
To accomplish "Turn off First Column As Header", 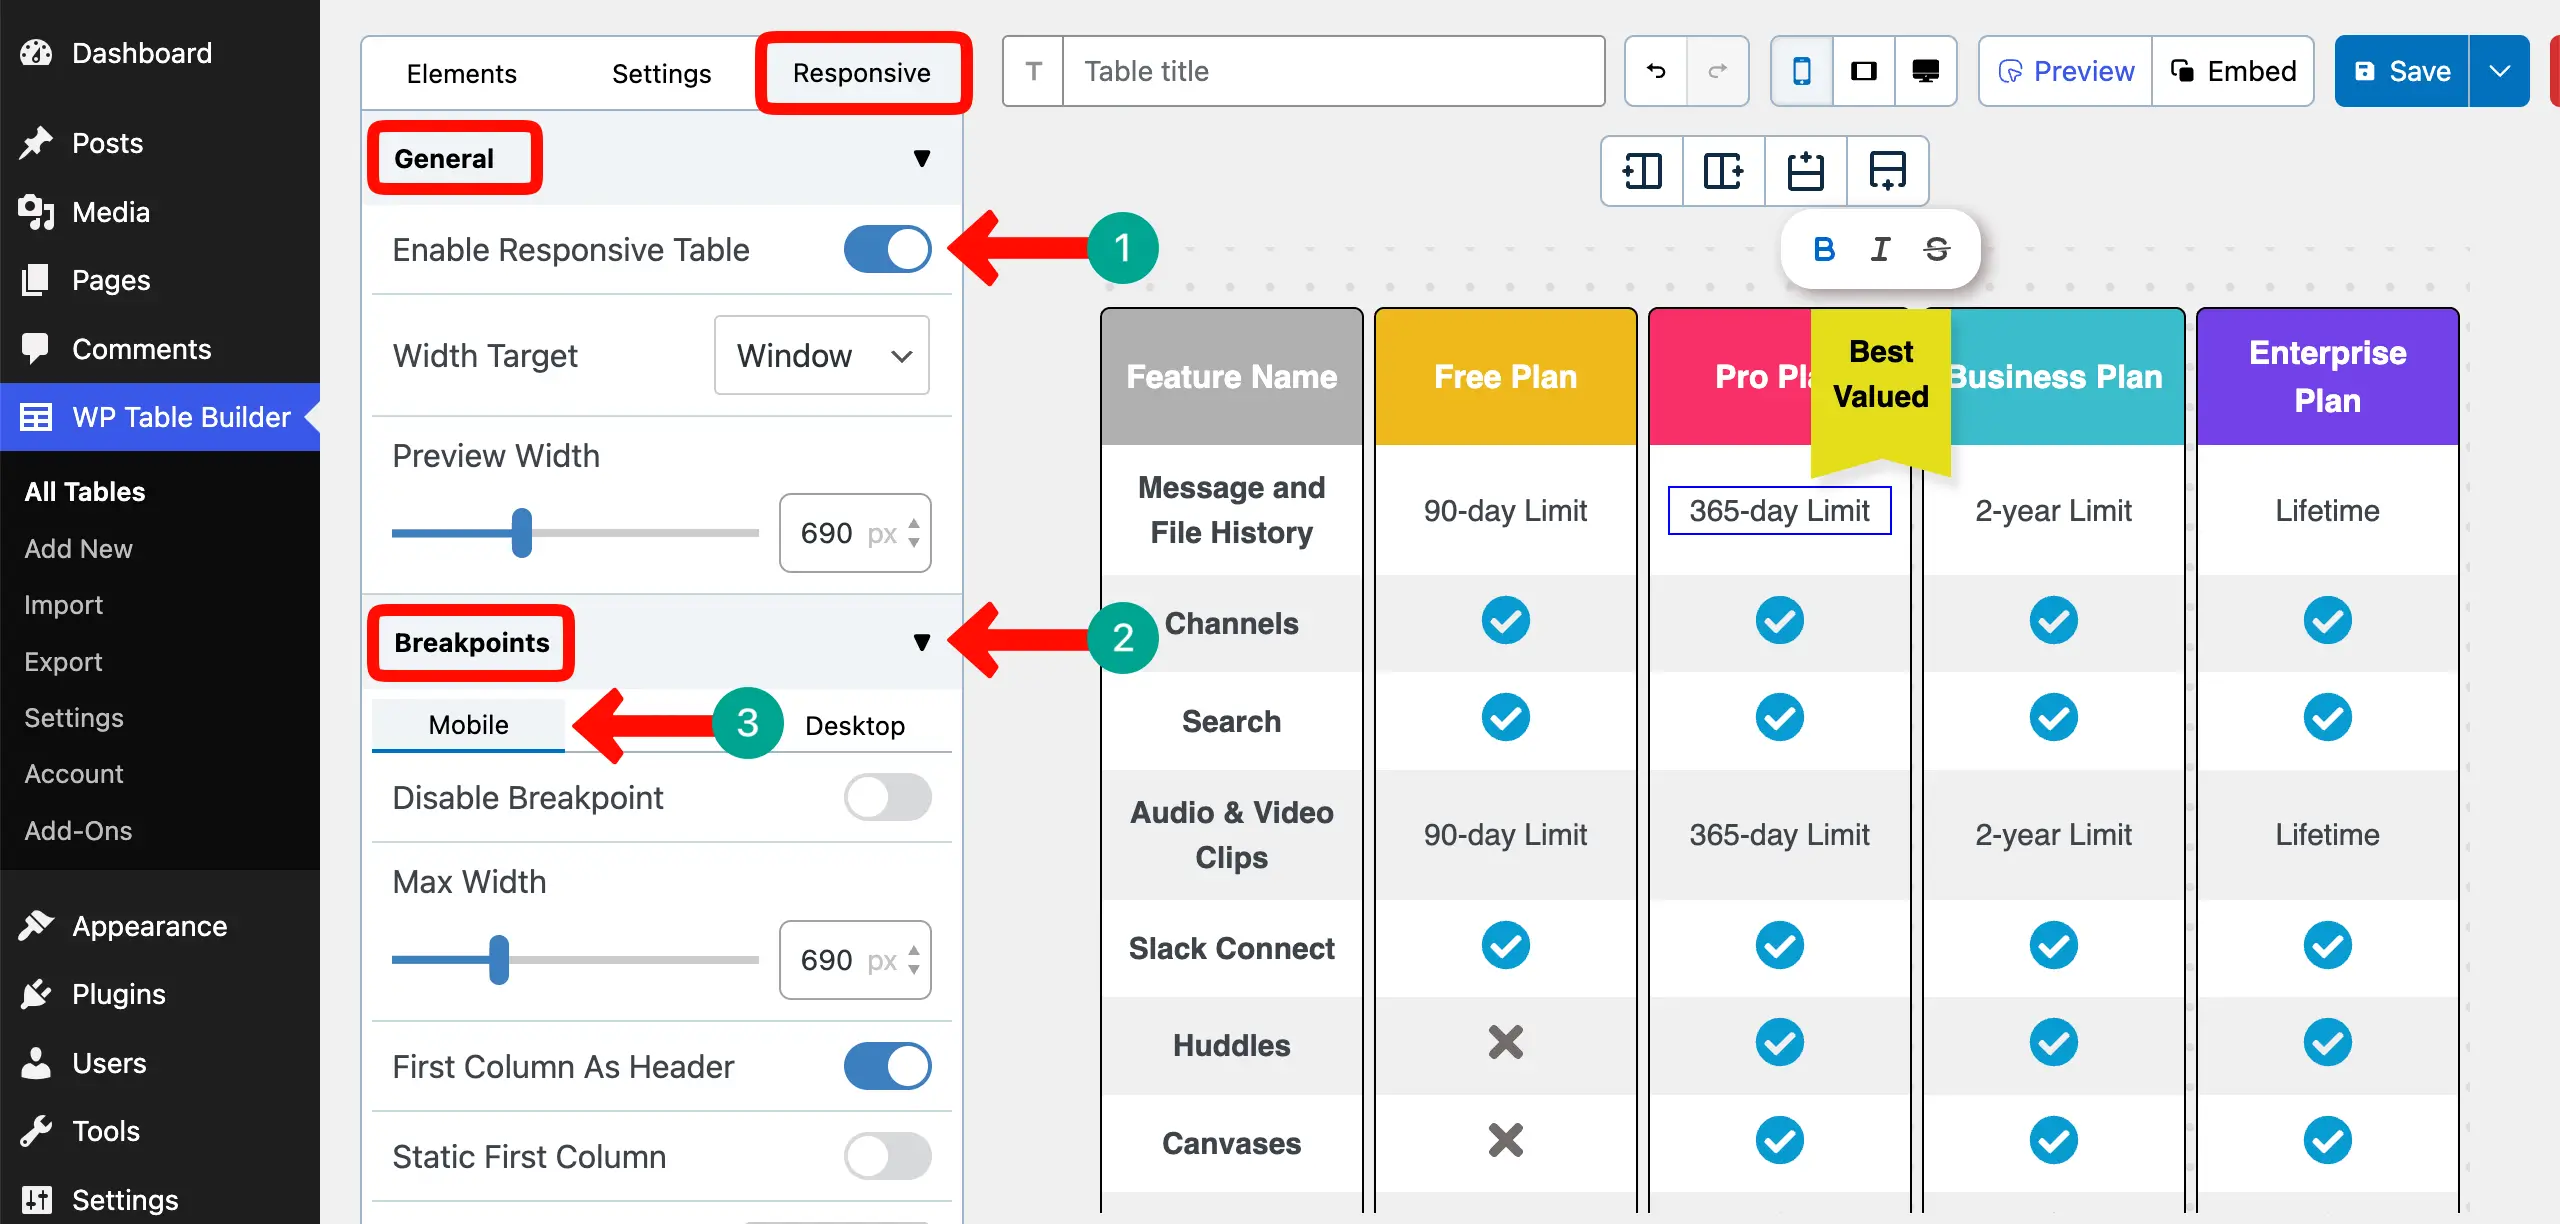I will tap(887, 1066).
